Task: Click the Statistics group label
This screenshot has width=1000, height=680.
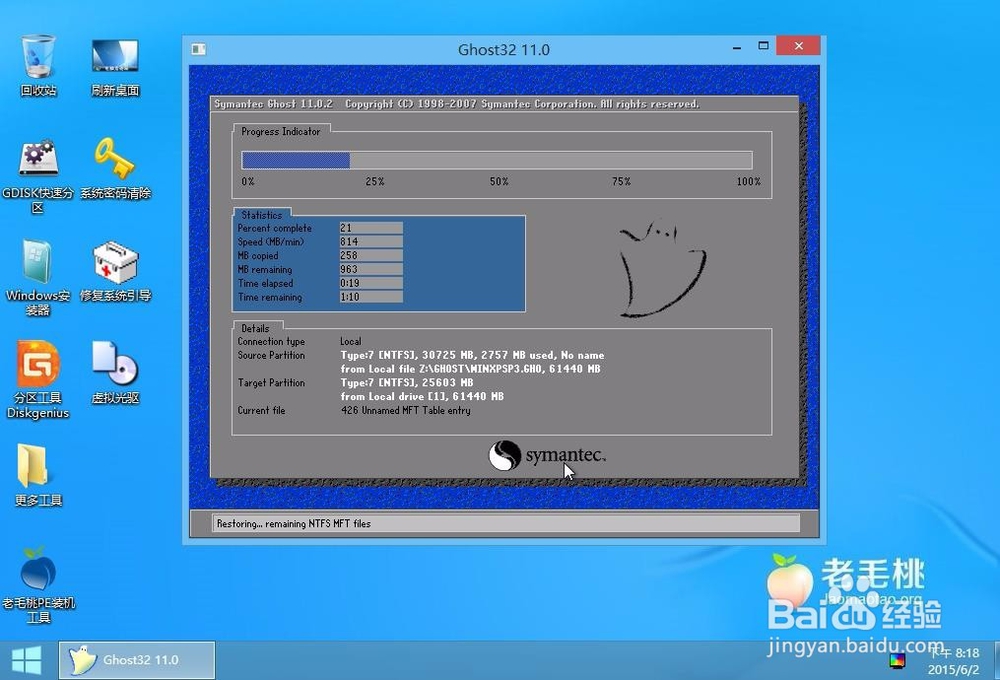Action: 261,215
